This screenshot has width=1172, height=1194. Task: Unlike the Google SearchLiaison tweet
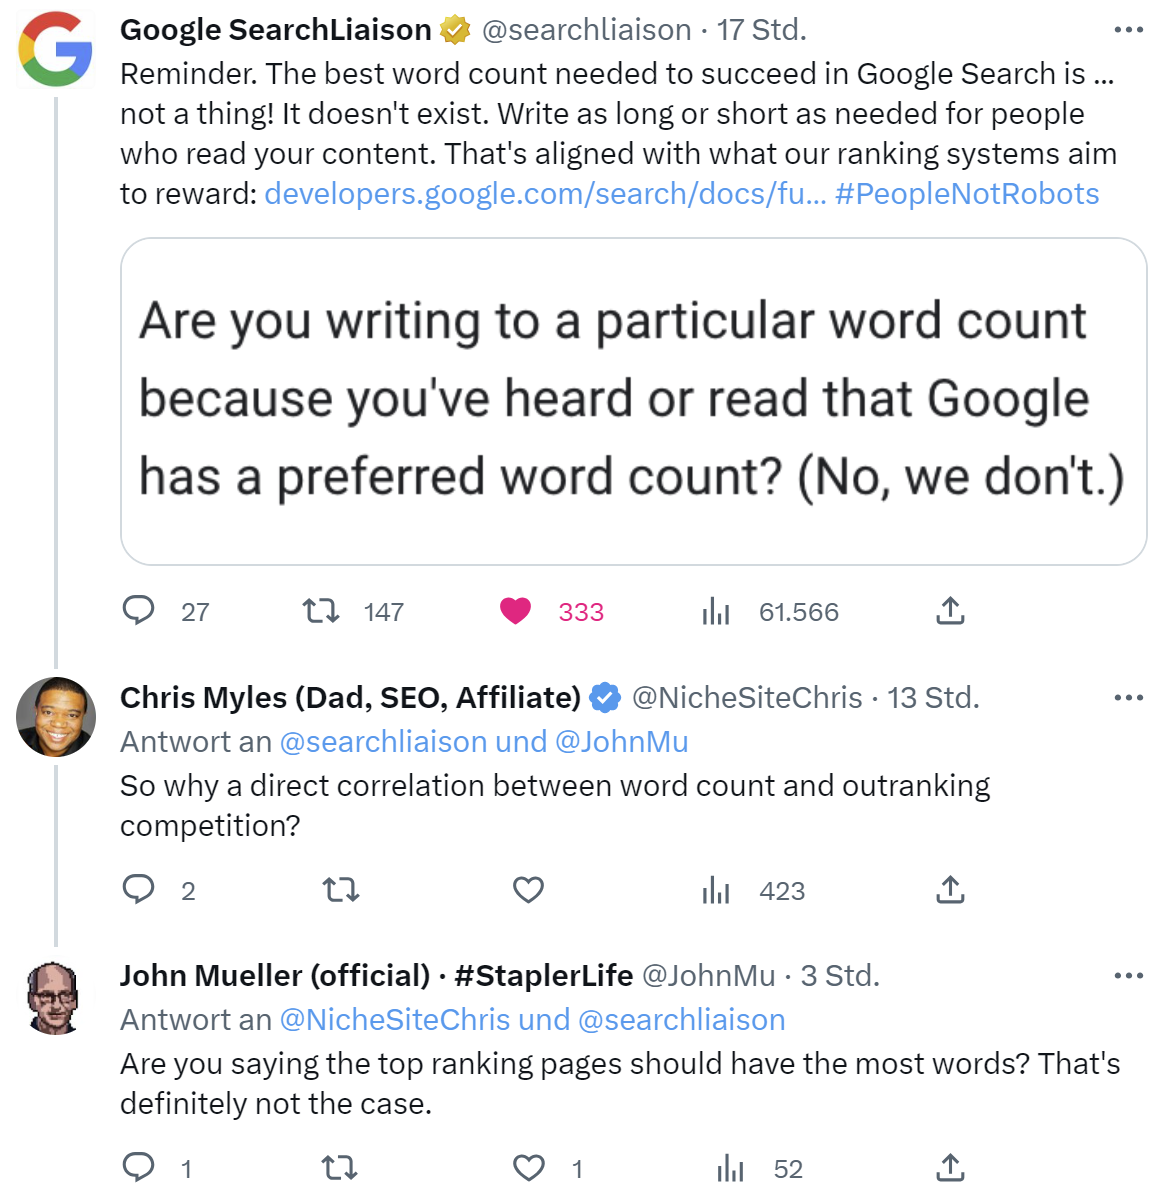(516, 610)
